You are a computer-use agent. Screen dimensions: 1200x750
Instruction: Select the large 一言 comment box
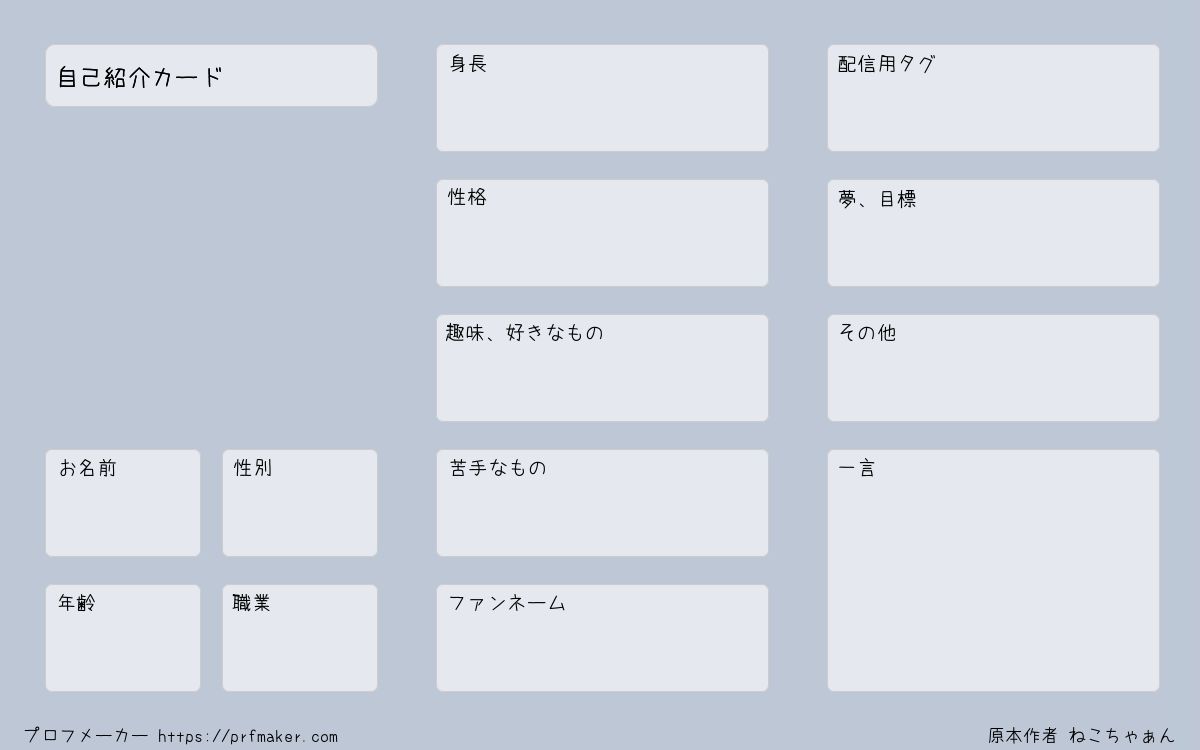point(993,570)
